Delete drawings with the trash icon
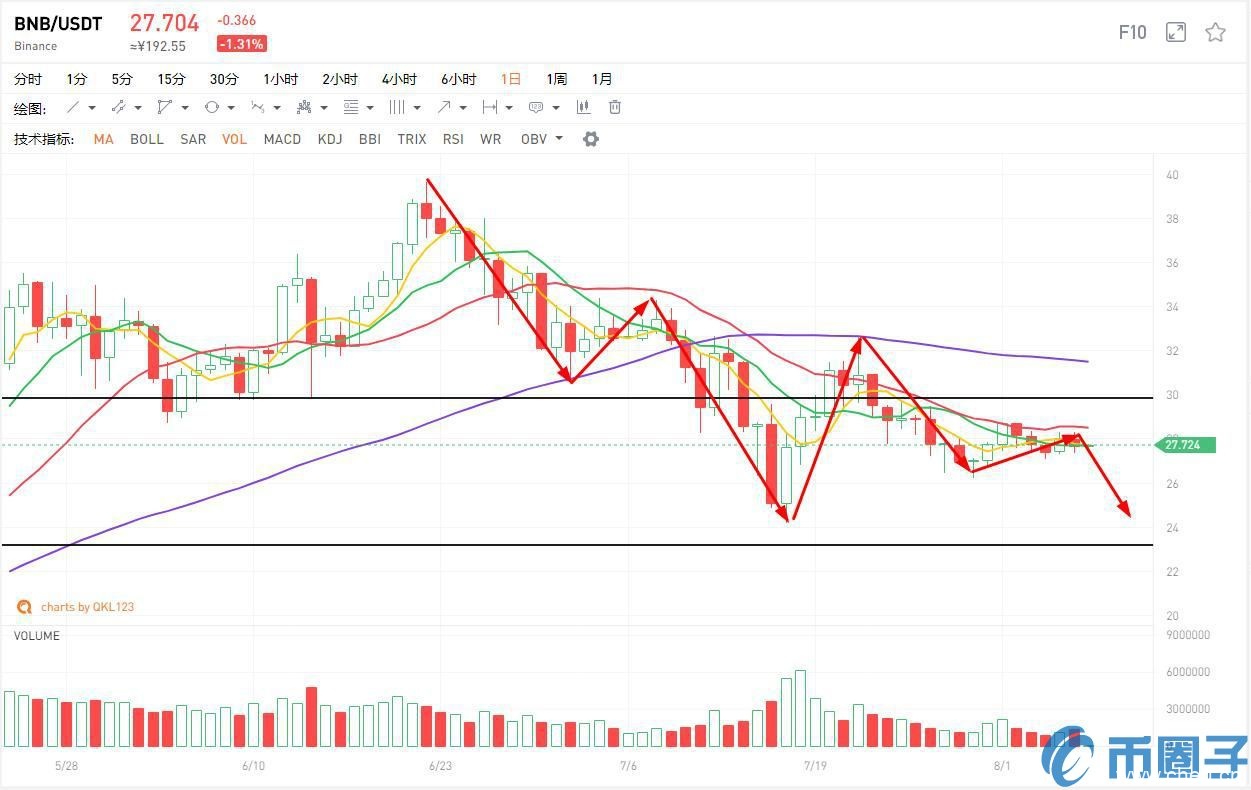Viewport: 1251px width, 790px height. coord(615,107)
